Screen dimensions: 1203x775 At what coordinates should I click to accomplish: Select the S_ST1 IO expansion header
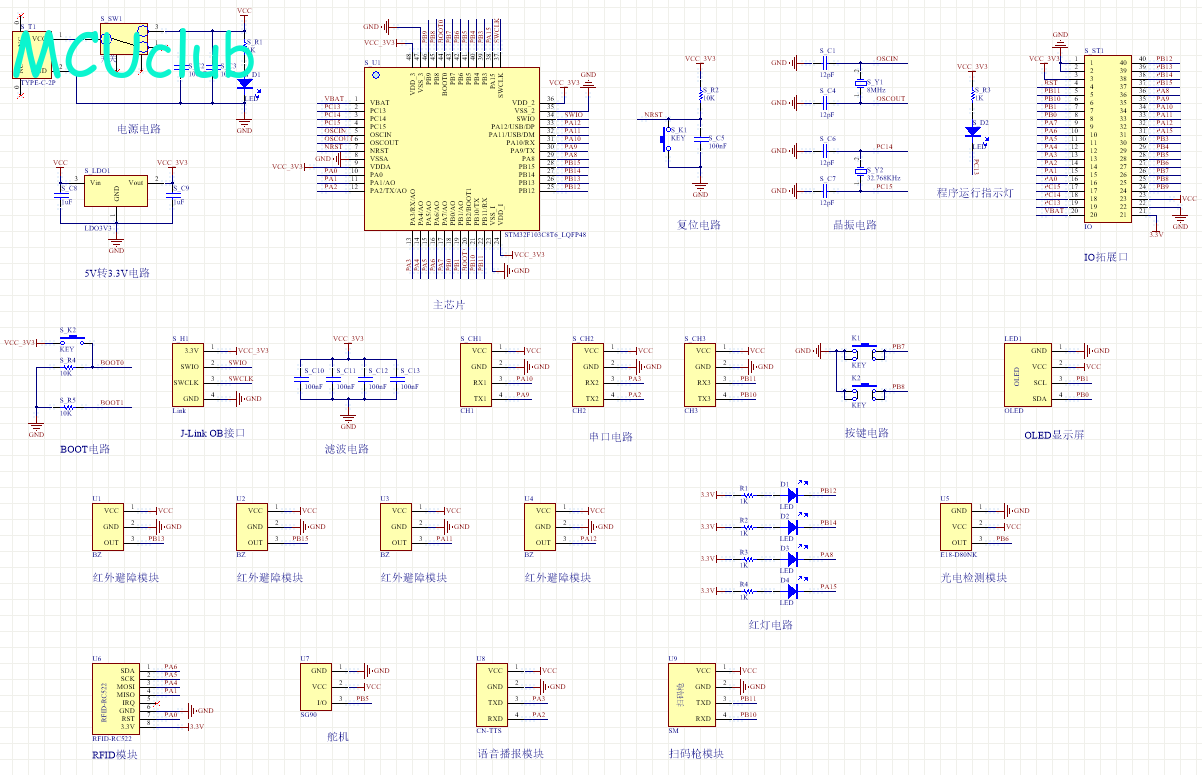[x=1107, y=138]
